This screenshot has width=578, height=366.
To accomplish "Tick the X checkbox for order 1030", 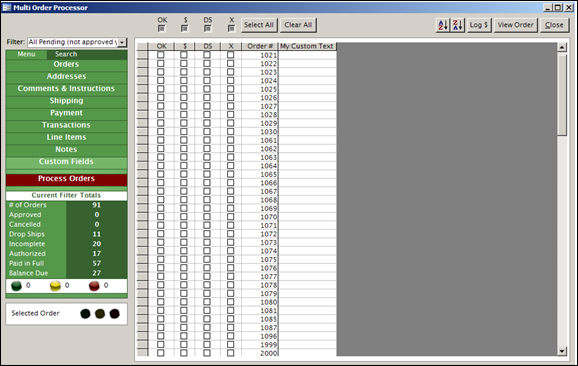I will point(231,131).
